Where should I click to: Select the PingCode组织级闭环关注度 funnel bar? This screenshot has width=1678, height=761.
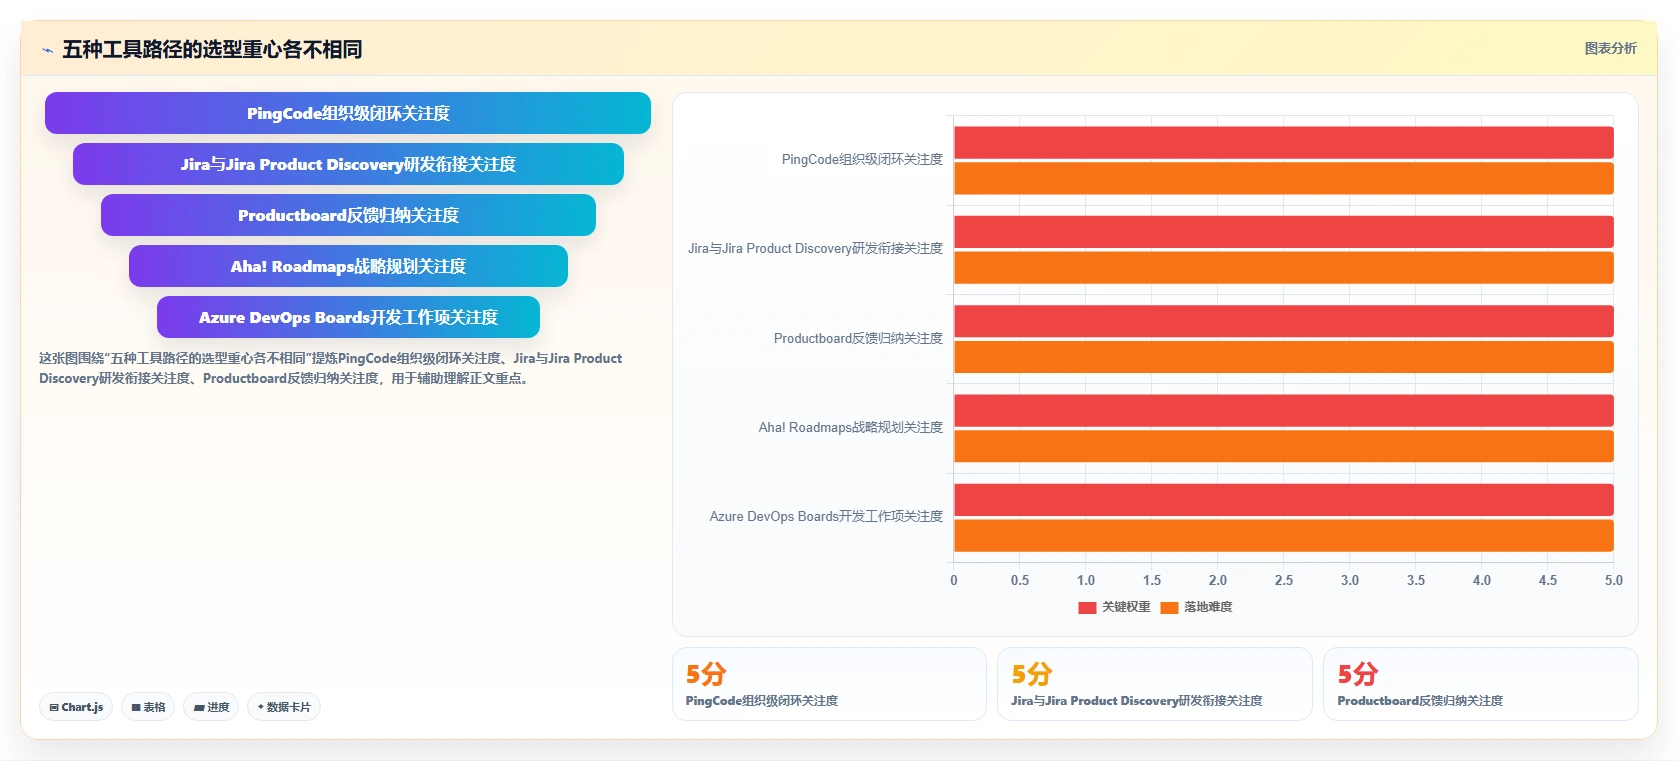[x=348, y=113]
